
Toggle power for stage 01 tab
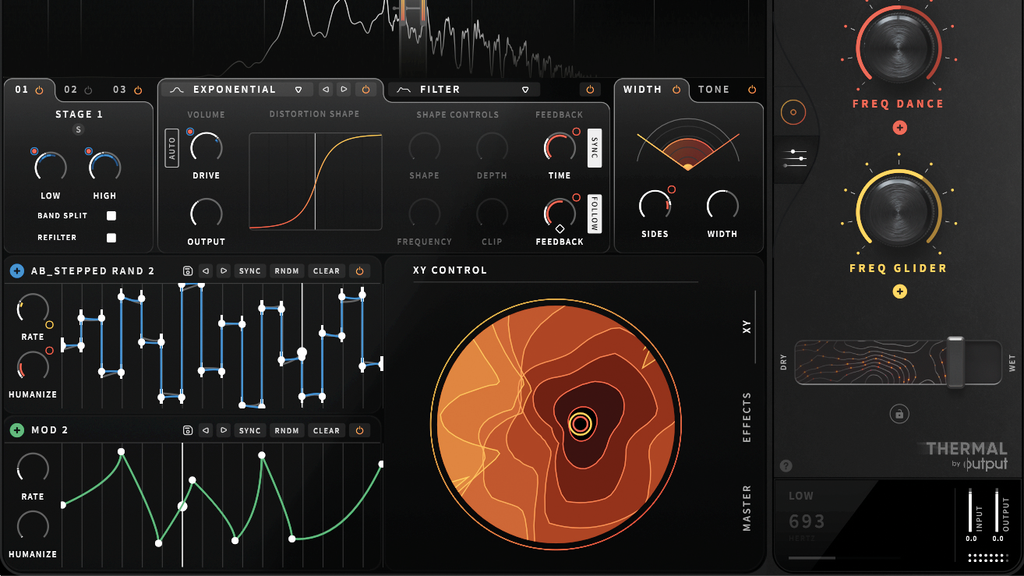pyautogui.click(x=39, y=90)
